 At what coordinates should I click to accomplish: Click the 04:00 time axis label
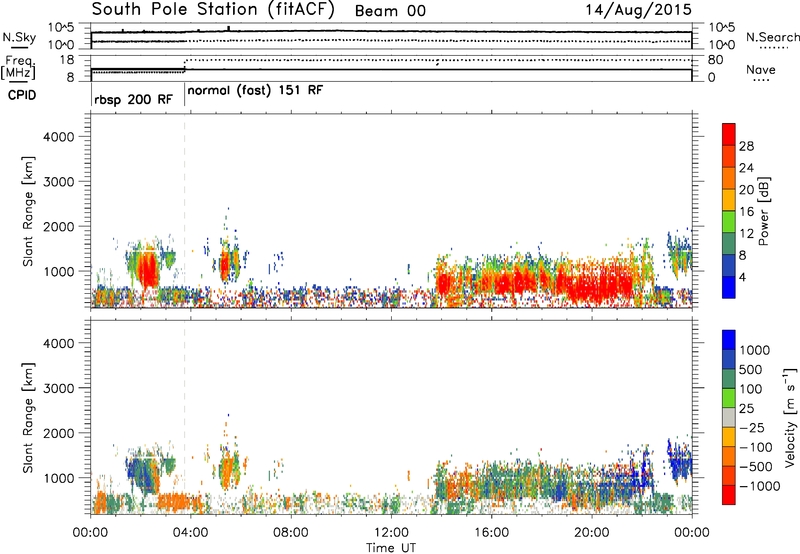tap(191, 533)
